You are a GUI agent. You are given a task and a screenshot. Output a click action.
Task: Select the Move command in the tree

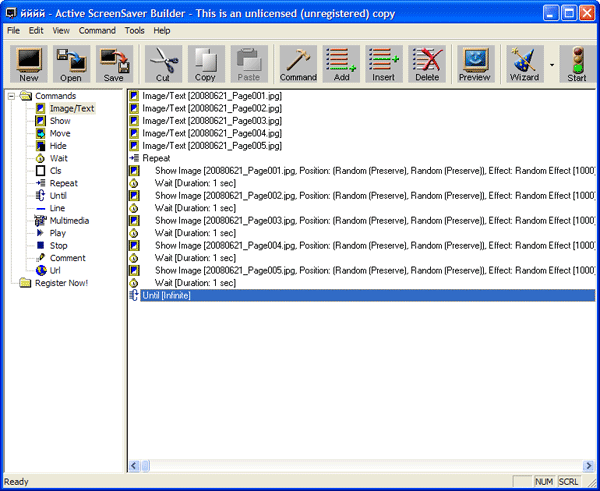(60, 134)
